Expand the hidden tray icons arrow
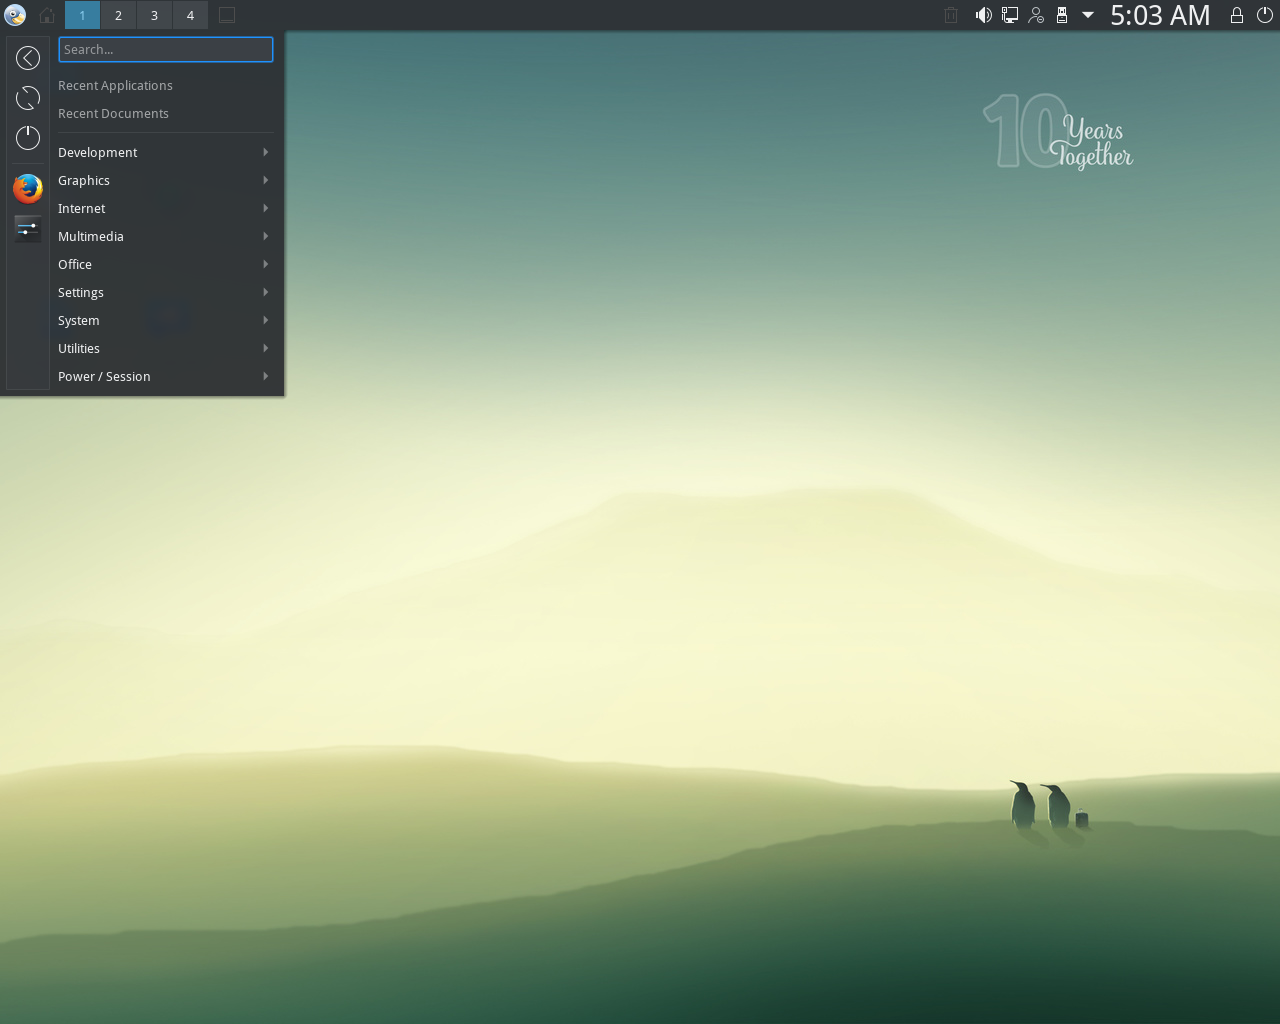This screenshot has width=1280, height=1024. (1088, 15)
